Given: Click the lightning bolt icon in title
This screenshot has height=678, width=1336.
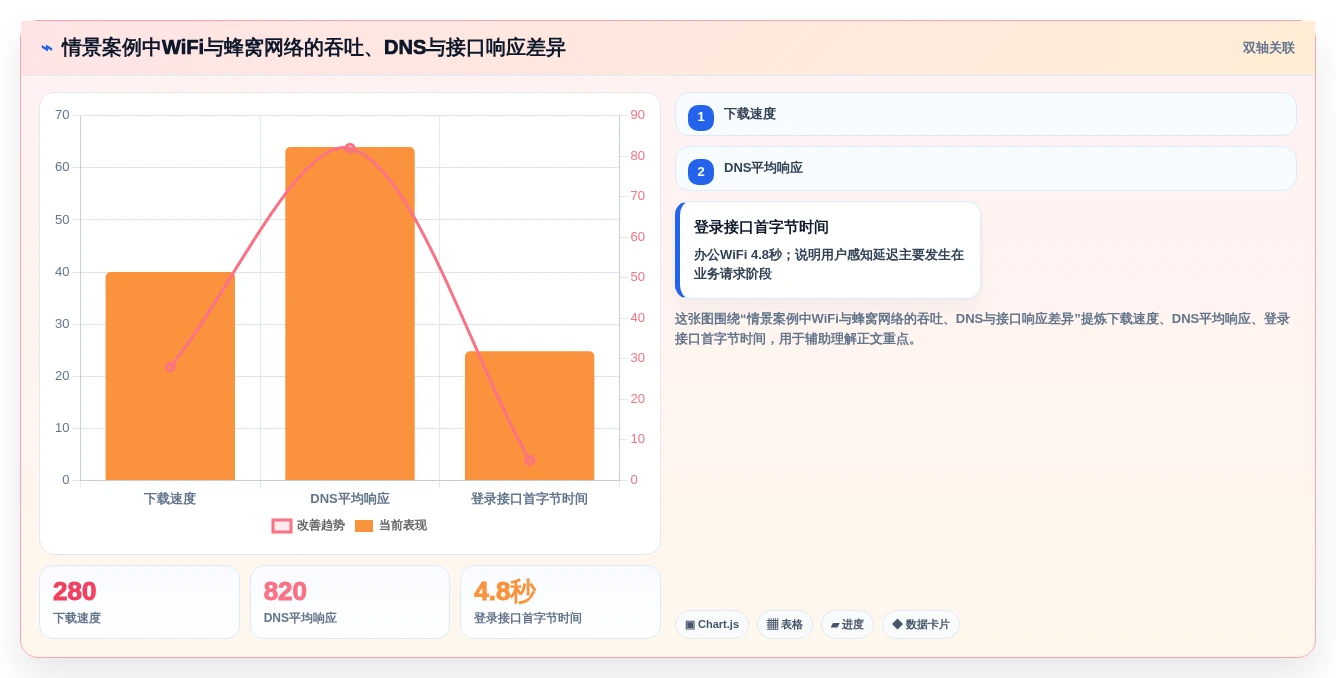Looking at the screenshot, I should pos(47,47).
